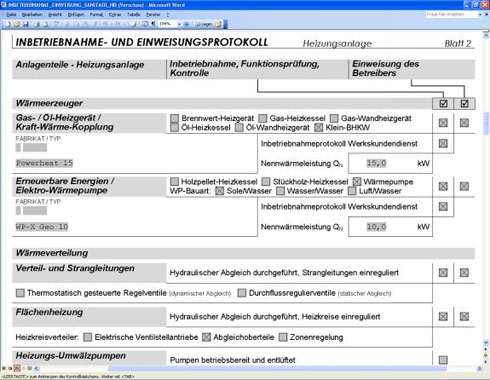490x380 pixels.
Task: Check the Stückholz-Heizkessel checkbox
Action: pyautogui.click(x=266, y=182)
